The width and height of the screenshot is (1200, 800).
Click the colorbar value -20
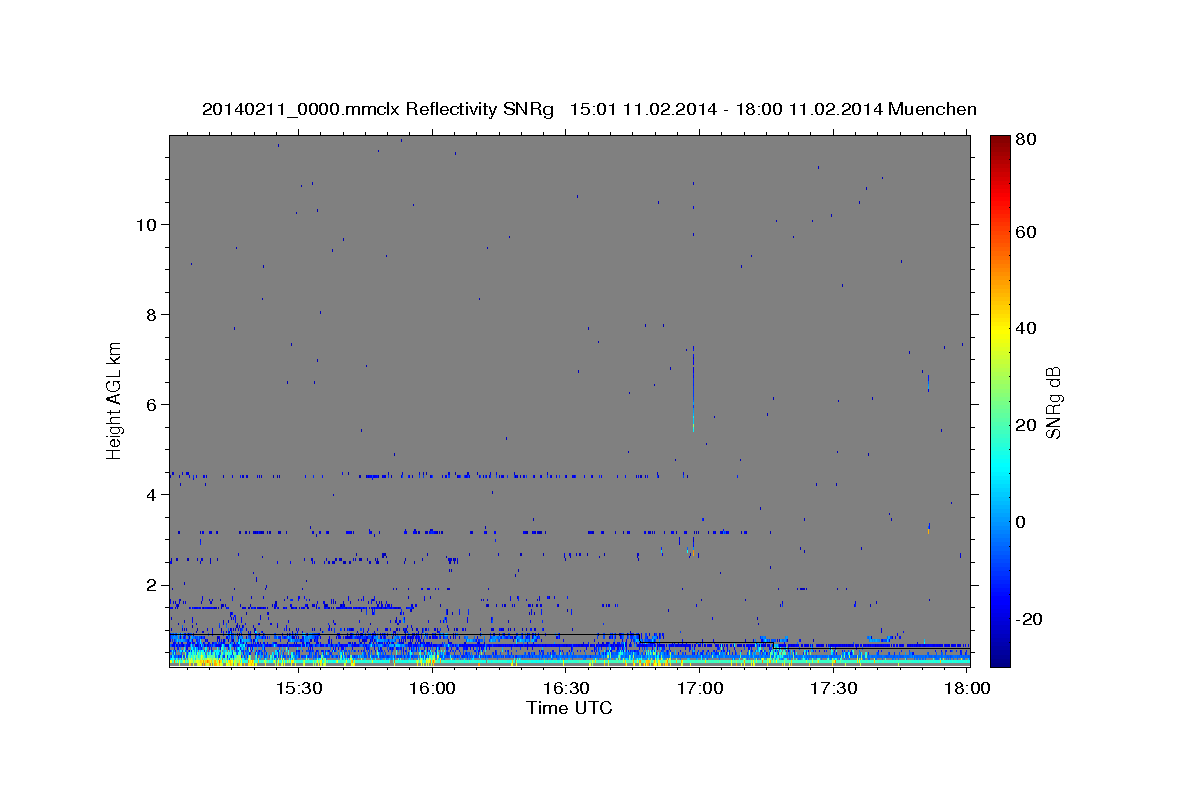pyautogui.click(x=1029, y=619)
